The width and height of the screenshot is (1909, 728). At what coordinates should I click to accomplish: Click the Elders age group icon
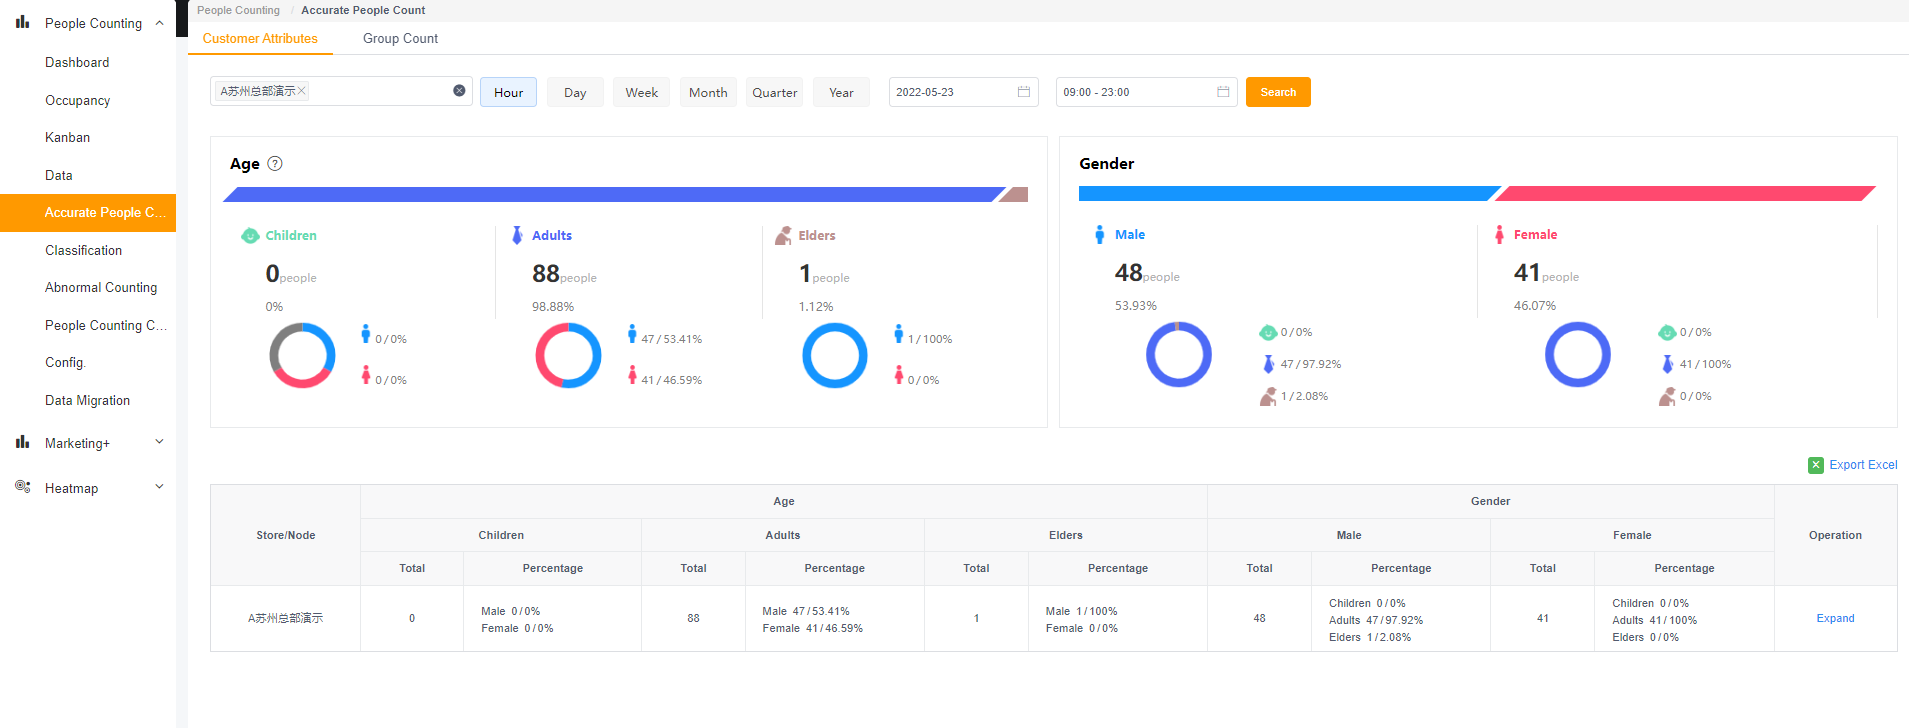[783, 236]
